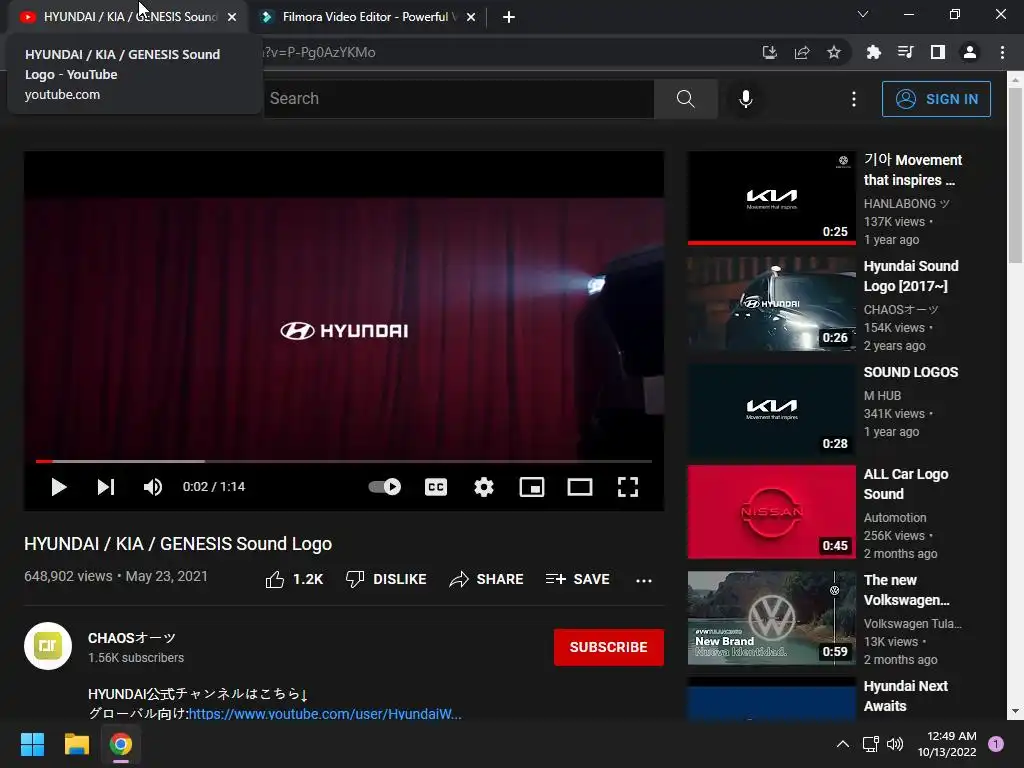The width and height of the screenshot is (1024, 768).
Task: Switch to Filmora Video Editor tab
Action: coord(369,17)
